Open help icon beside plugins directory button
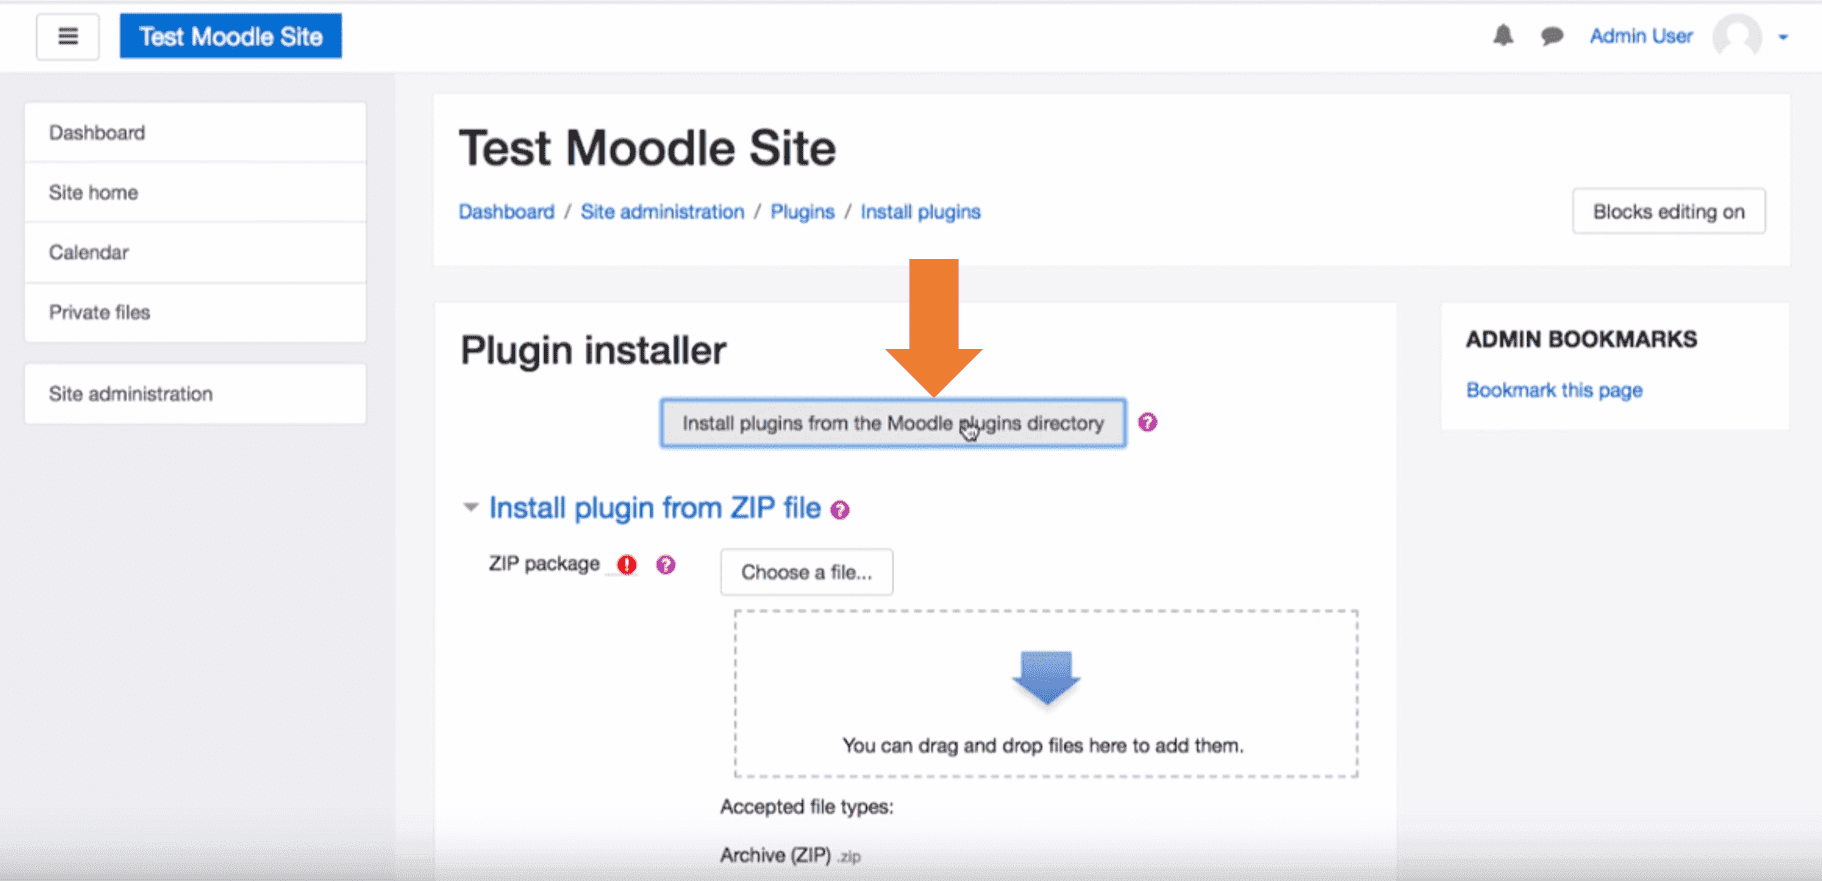This screenshot has width=1822, height=881. pos(1148,422)
